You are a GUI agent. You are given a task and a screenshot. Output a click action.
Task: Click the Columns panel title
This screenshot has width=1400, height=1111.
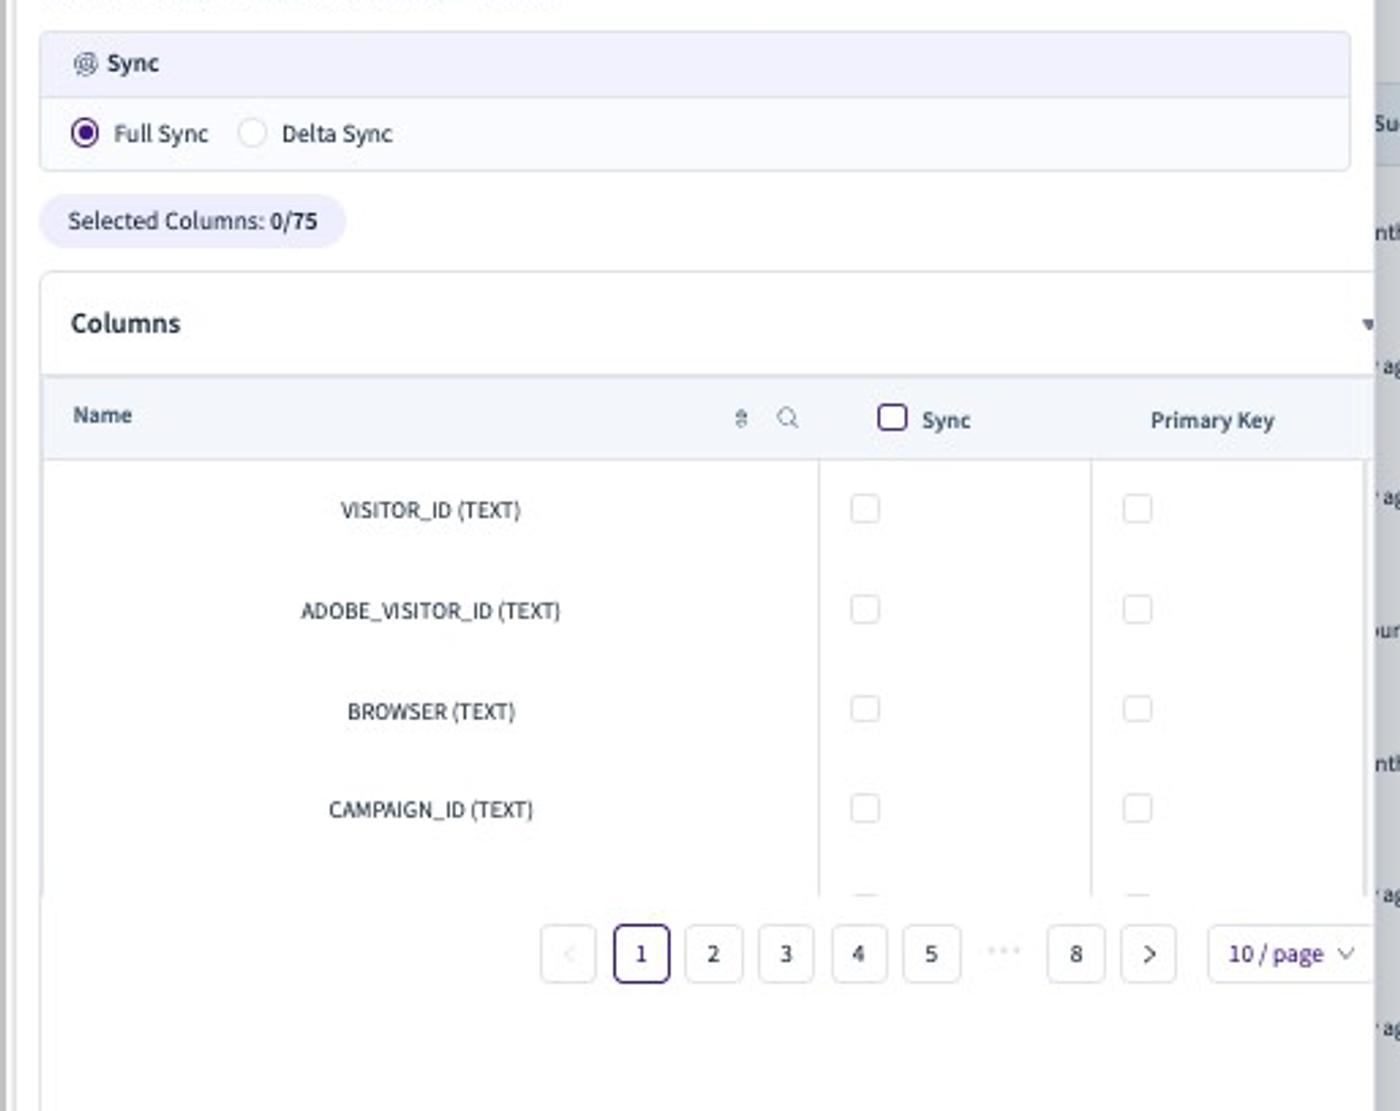tap(126, 323)
